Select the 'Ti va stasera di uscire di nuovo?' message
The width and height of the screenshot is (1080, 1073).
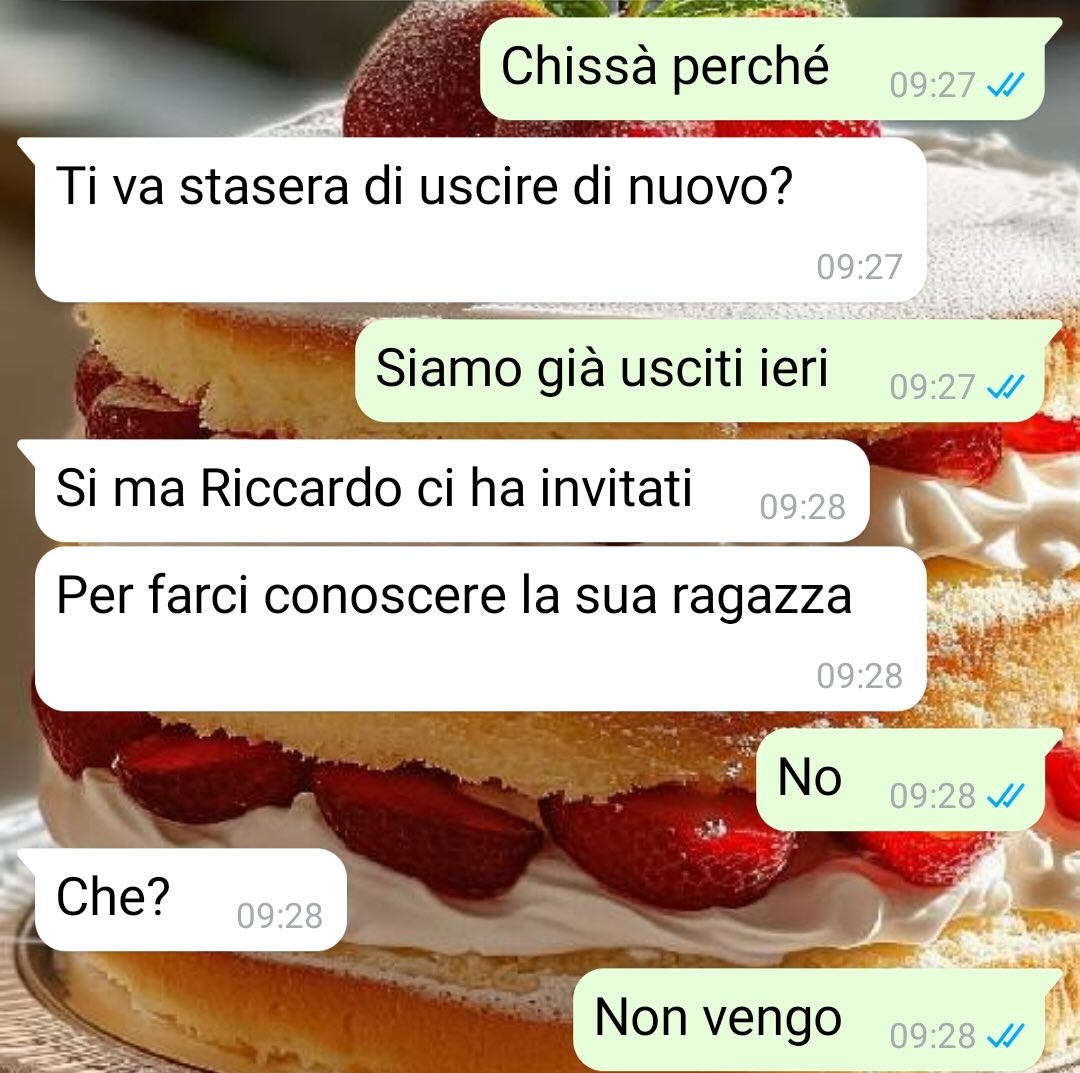(x=480, y=220)
